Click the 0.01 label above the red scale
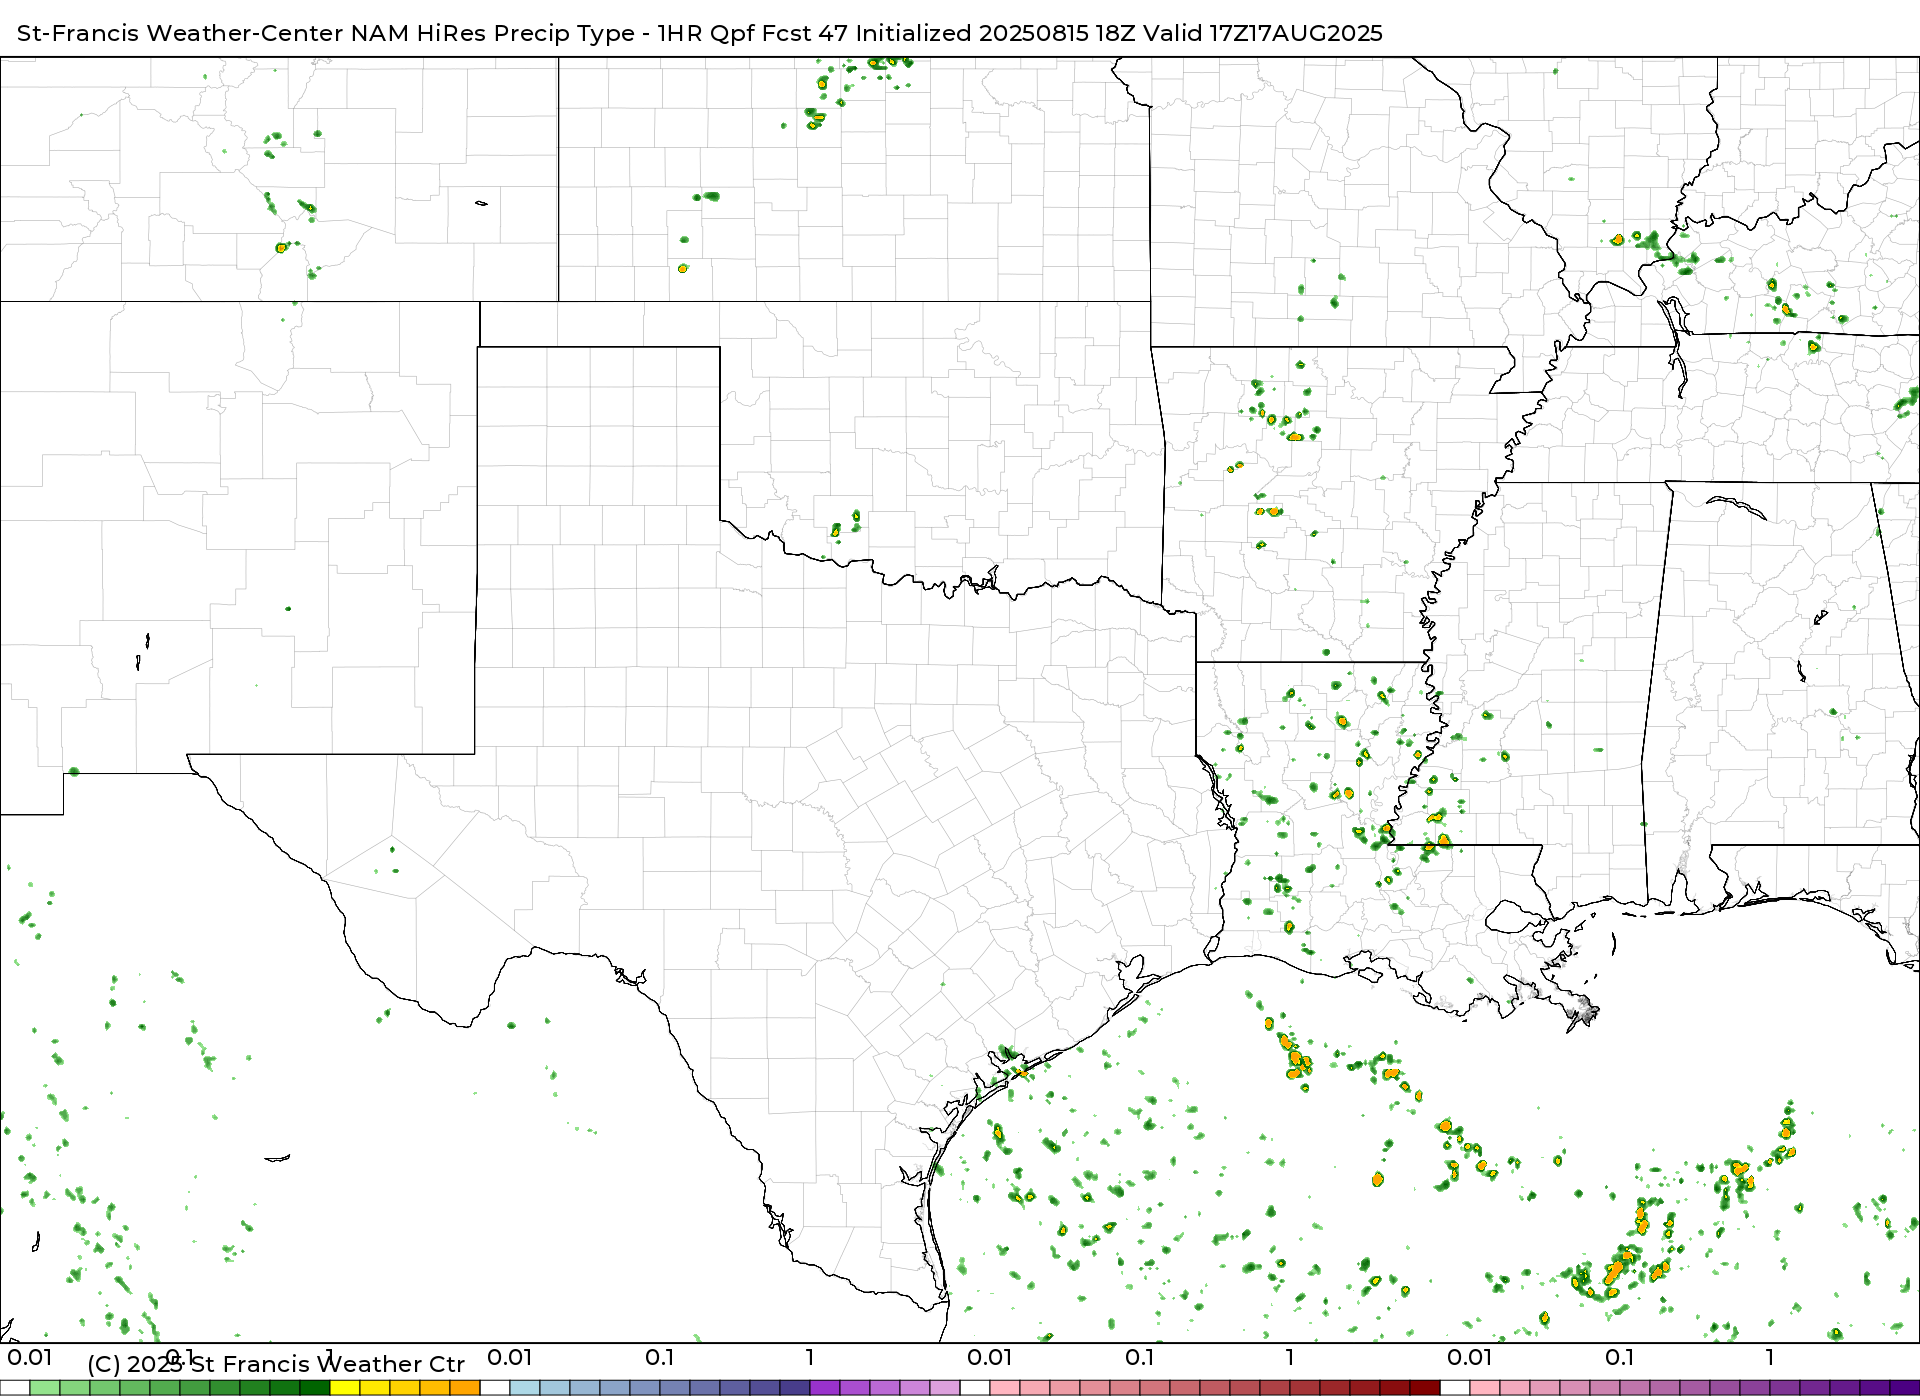This screenshot has width=1920, height=1400. pos(990,1357)
